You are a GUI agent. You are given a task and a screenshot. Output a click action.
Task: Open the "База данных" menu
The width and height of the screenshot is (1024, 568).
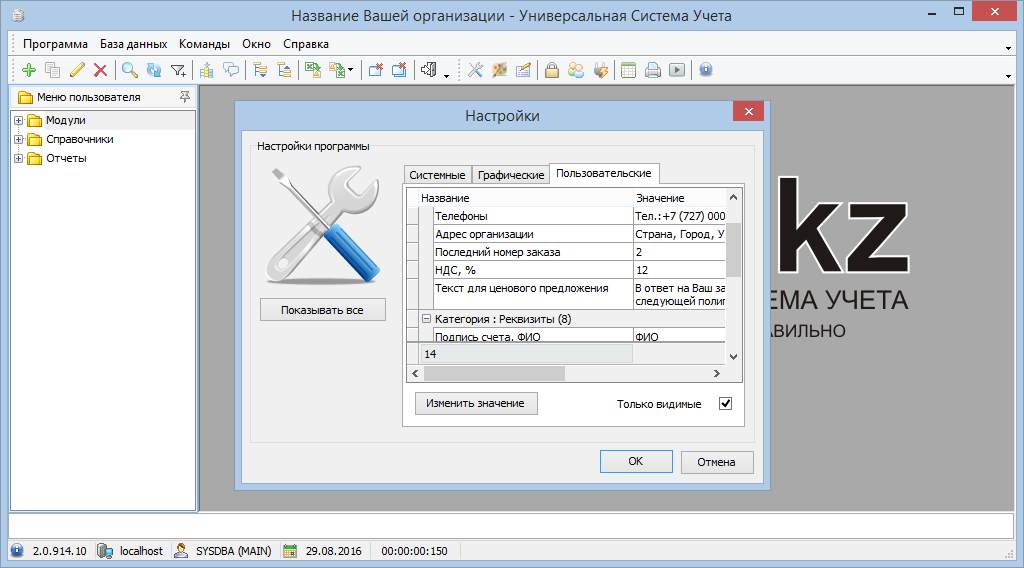point(134,44)
